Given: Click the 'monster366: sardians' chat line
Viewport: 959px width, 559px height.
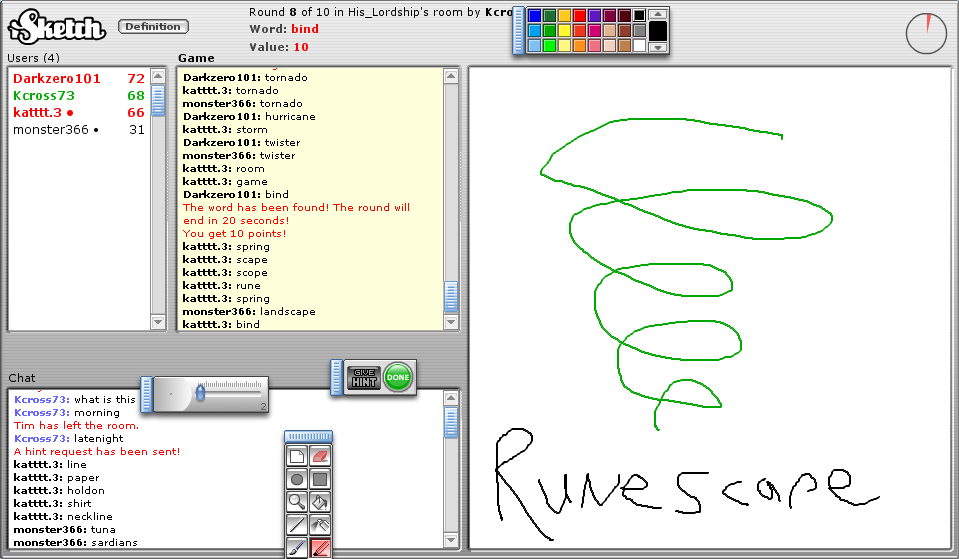Looking at the screenshot, I should point(75,542).
